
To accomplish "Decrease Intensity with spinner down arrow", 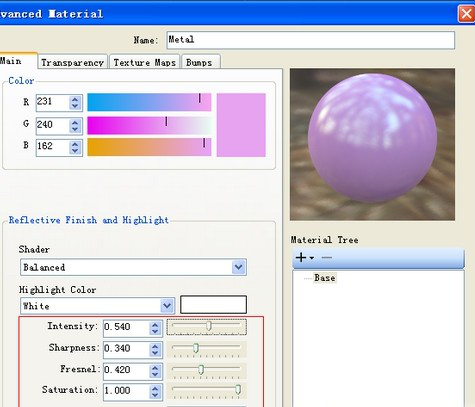I will pyautogui.click(x=155, y=331).
